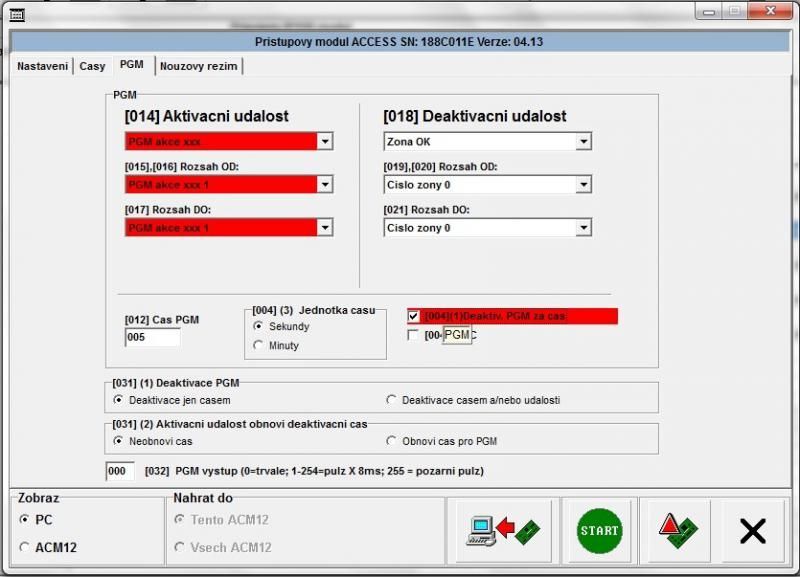Switch to the Casy tab
Image resolution: width=800 pixels, height=577 pixels.
click(x=92, y=66)
